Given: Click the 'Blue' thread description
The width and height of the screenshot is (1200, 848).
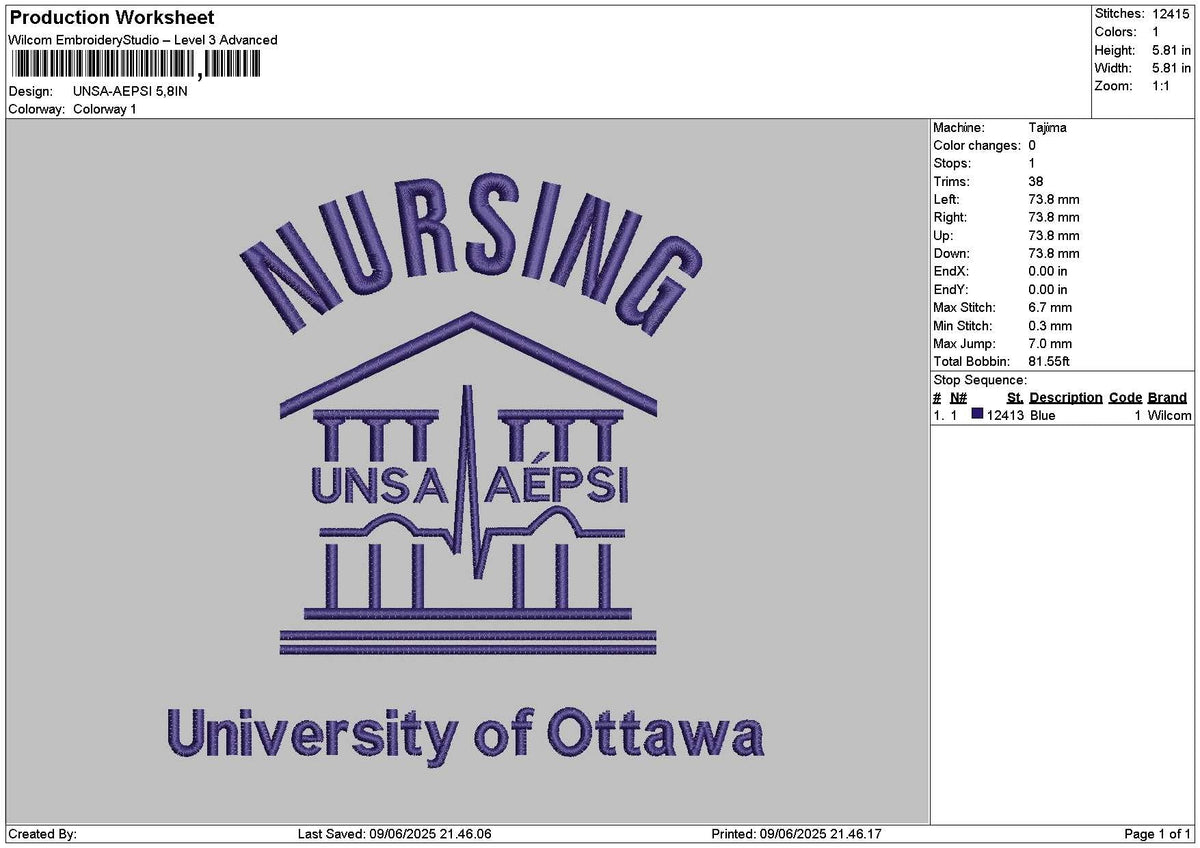Looking at the screenshot, I should pos(1042,416).
